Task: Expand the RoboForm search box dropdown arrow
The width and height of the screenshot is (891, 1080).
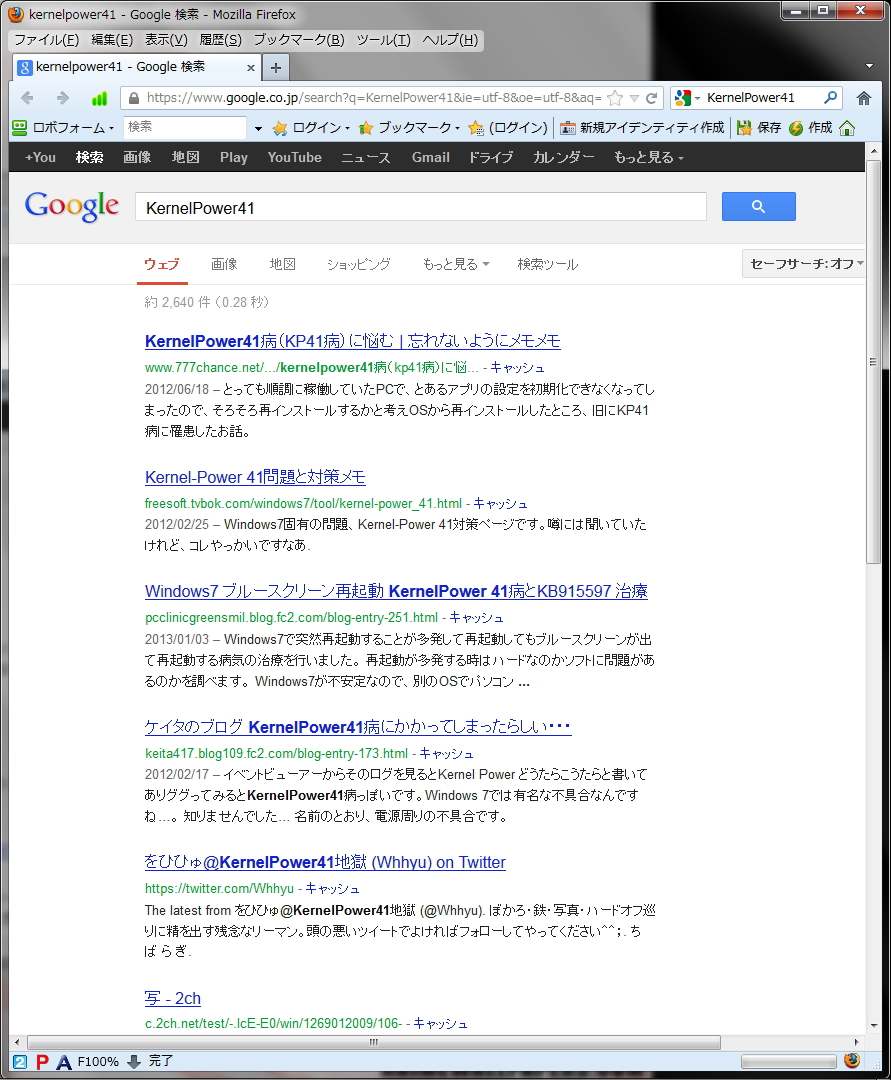Action: pos(258,128)
